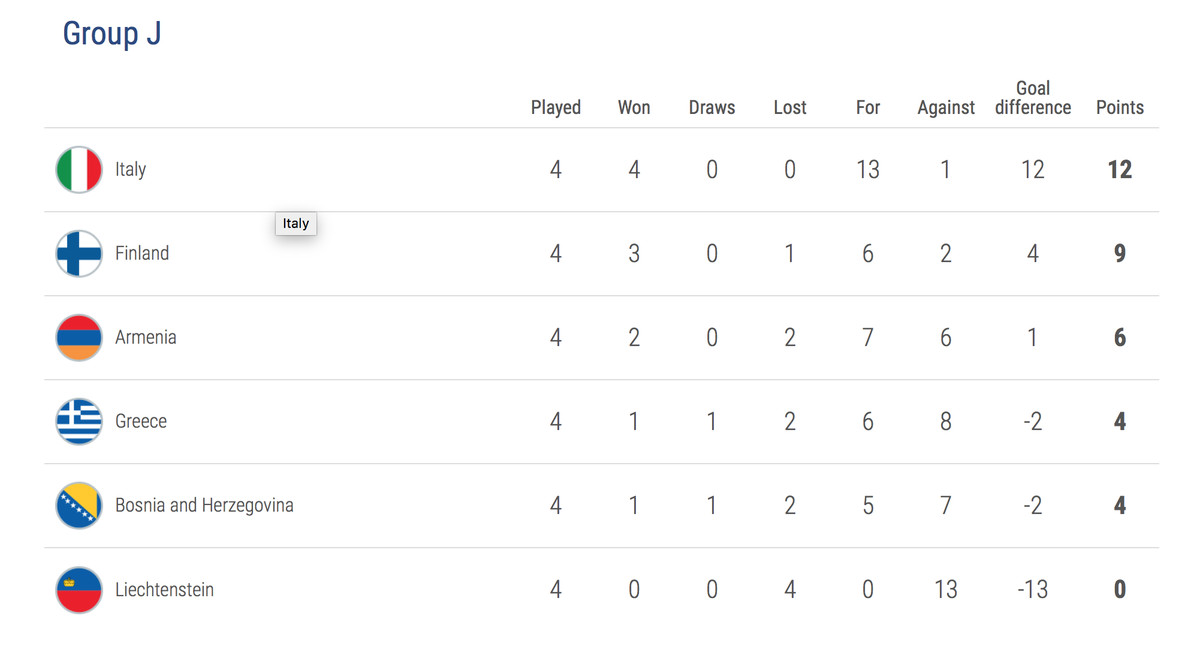Open the Italy team link
1200x667 pixels.
[x=131, y=170]
